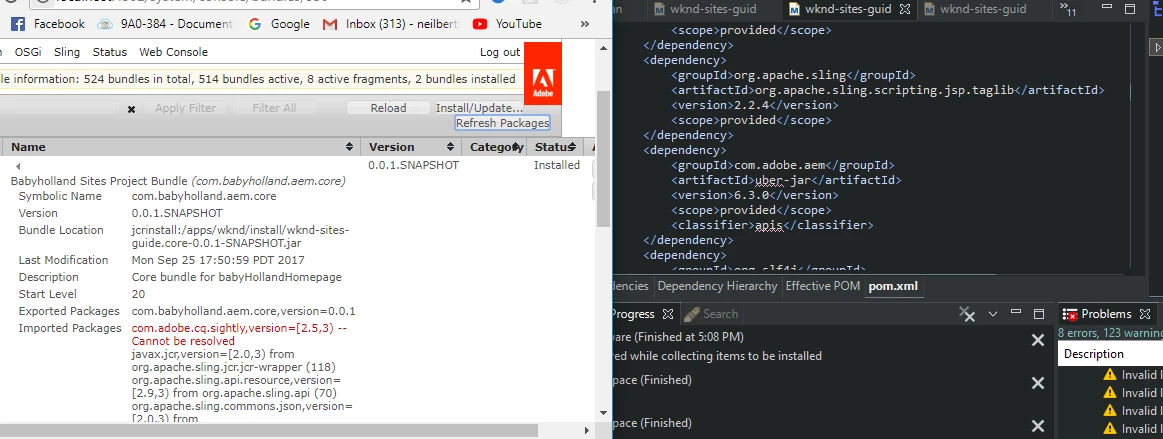Image resolution: width=1163 pixels, height=439 pixels.
Task: Open the Google bookmark
Action: pyautogui.click(x=279, y=24)
